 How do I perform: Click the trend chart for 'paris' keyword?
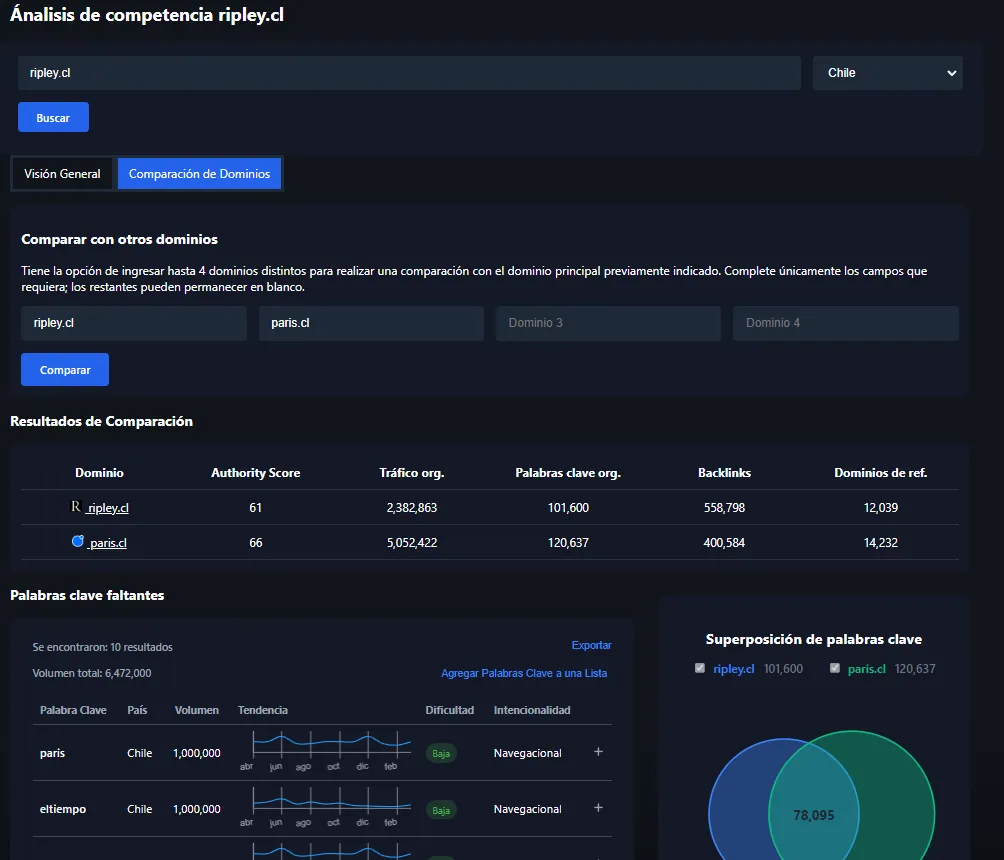click(331, 745)
